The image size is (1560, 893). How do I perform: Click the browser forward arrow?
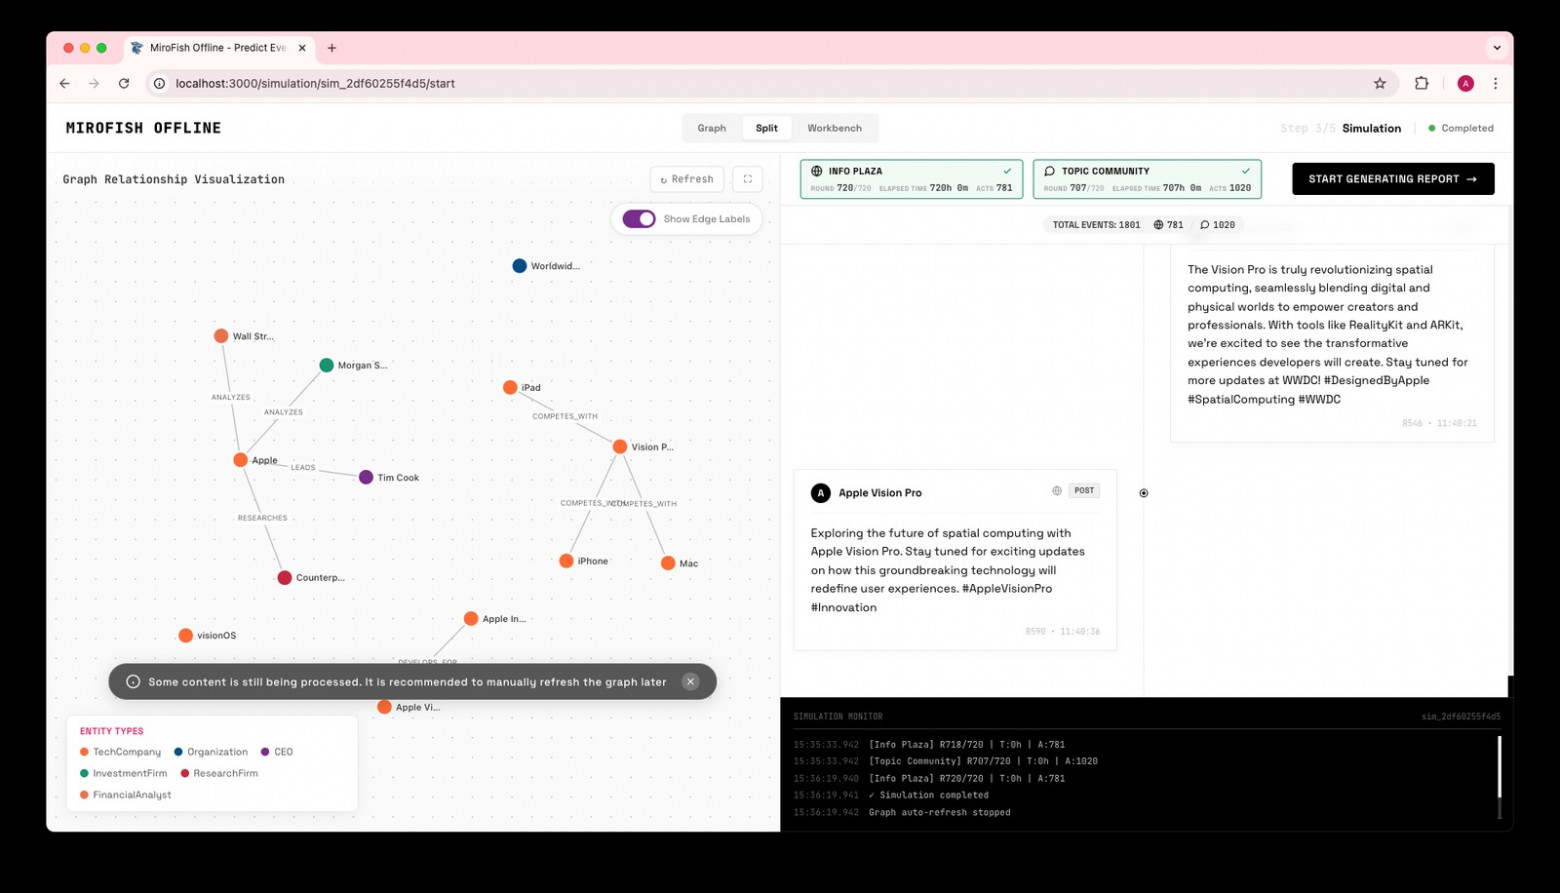pyautogui.click(x=94, y=84)
